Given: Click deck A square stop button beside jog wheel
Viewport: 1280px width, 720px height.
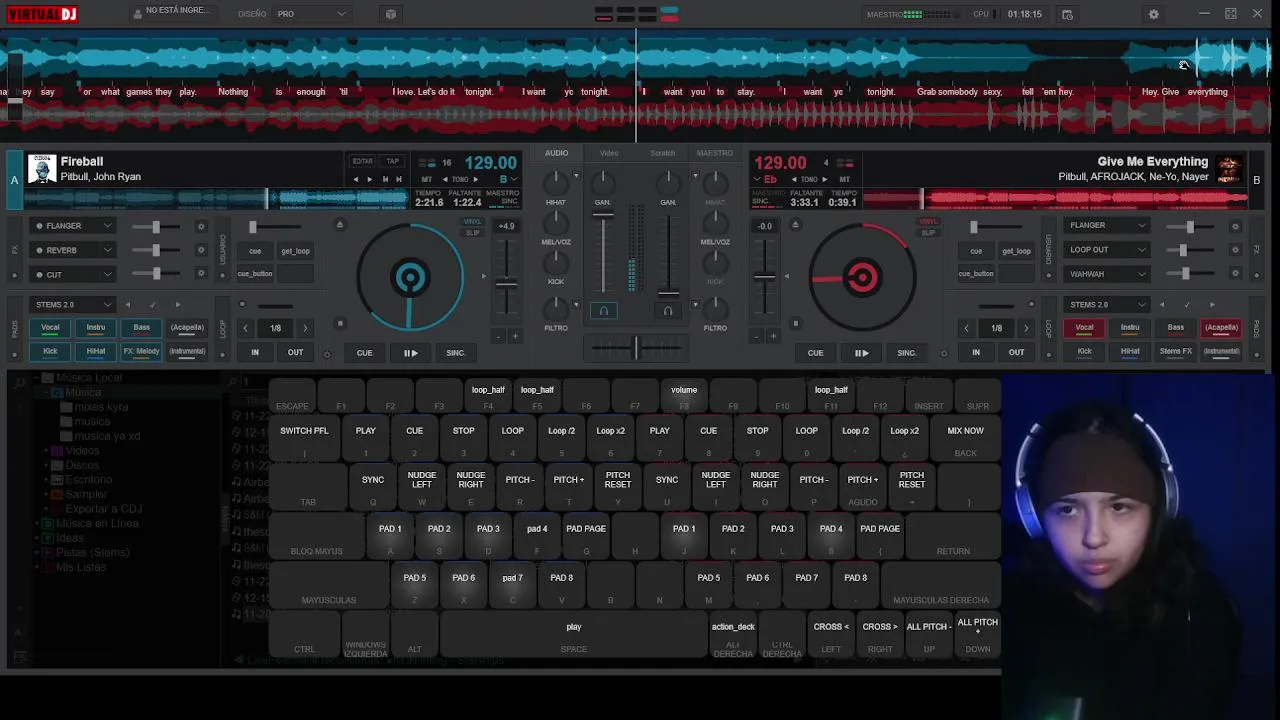Looking at the screenshot, I should tap(340, 323).
